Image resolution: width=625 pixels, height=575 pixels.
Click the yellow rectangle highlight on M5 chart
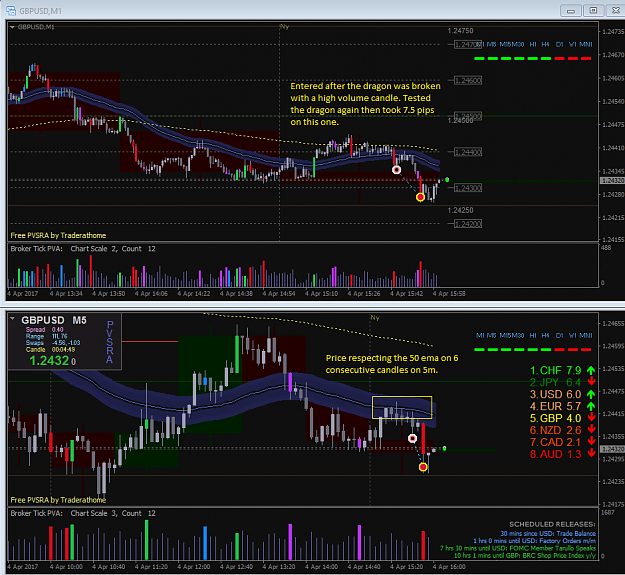[x=402, y=407]
